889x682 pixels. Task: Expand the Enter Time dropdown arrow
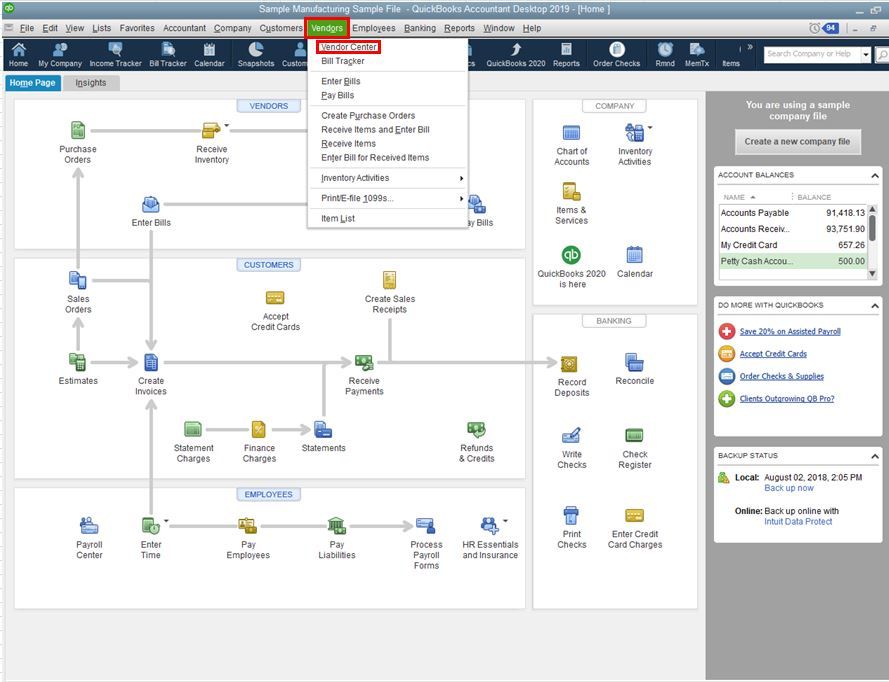(x=166, y=520)
